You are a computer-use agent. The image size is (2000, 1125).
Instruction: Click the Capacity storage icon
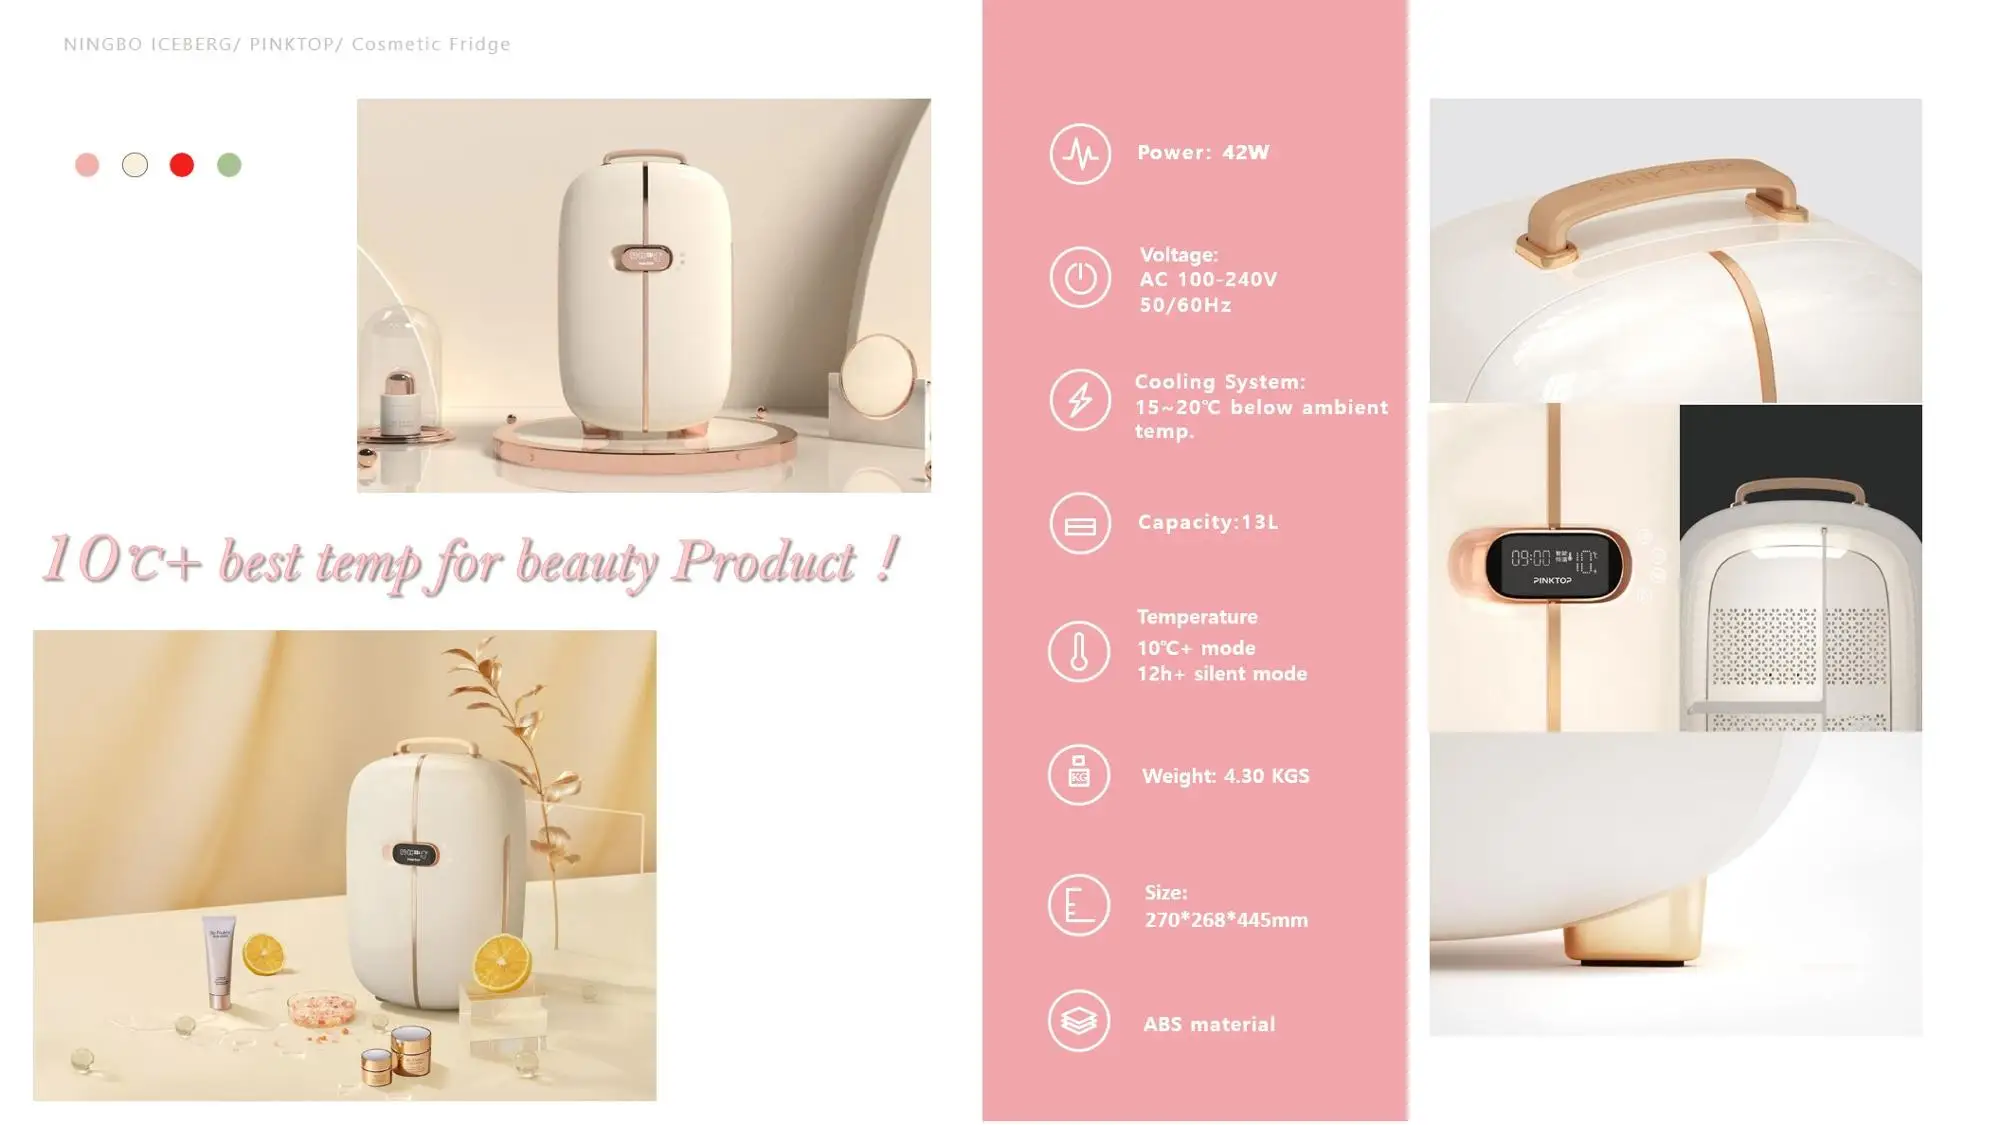[1080, 523]
